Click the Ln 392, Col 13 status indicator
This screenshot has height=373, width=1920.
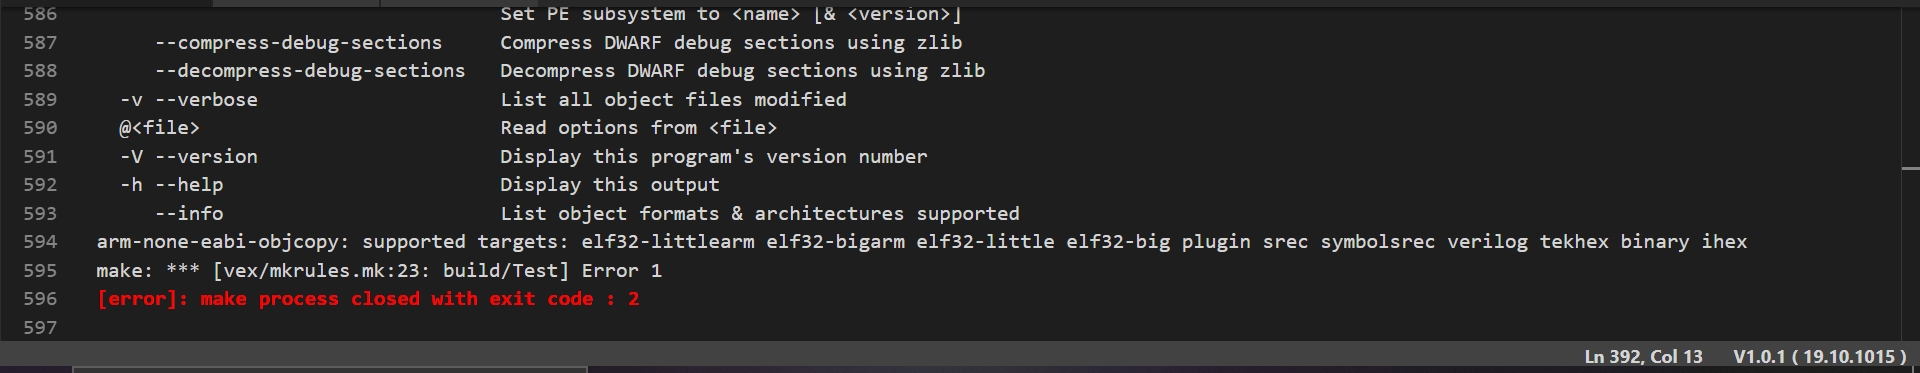(1643, 357)
